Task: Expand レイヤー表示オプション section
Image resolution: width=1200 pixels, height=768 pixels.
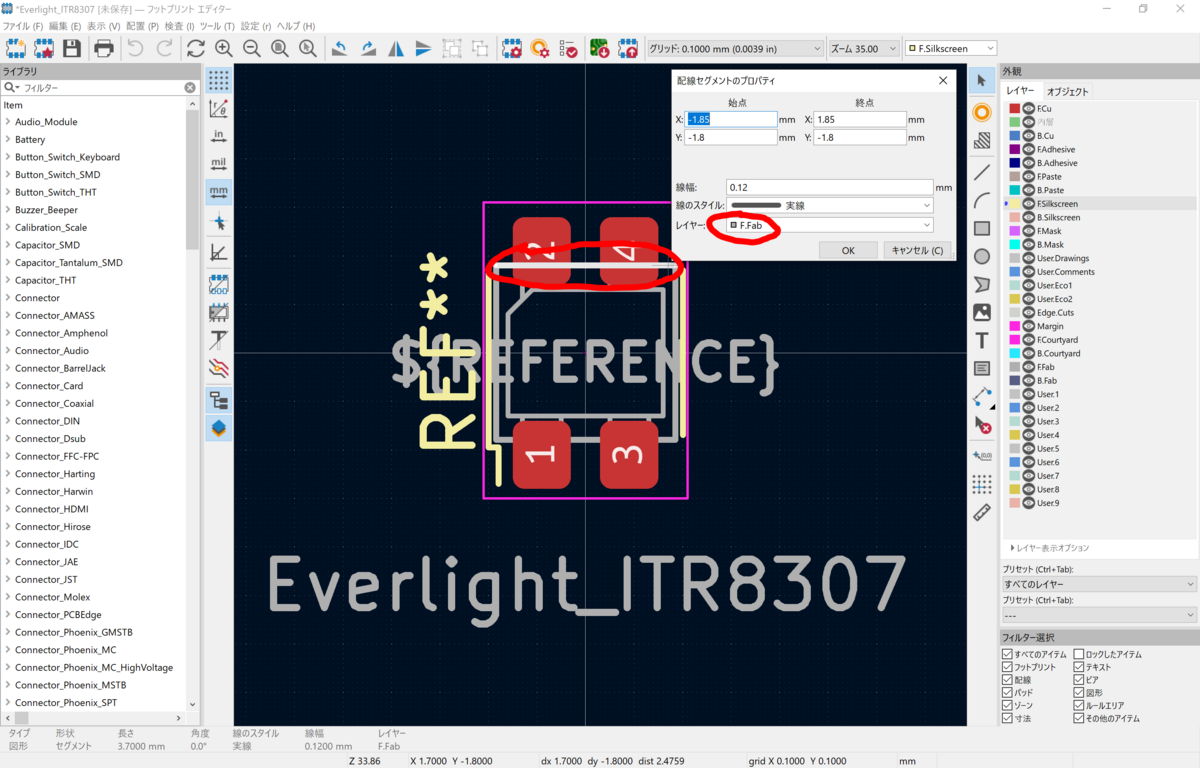Action: (1050, 548)
